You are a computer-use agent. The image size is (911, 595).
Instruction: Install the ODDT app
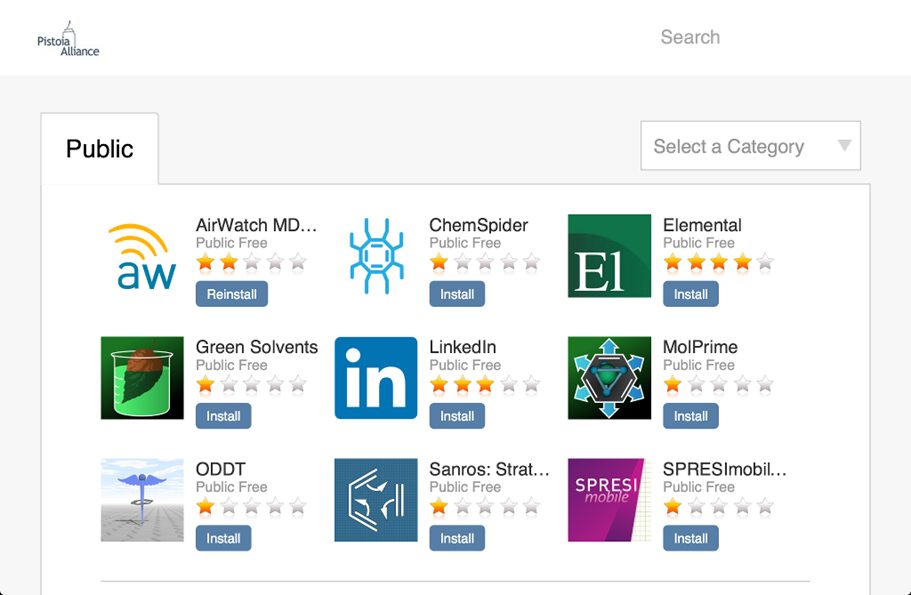[223, 538]
